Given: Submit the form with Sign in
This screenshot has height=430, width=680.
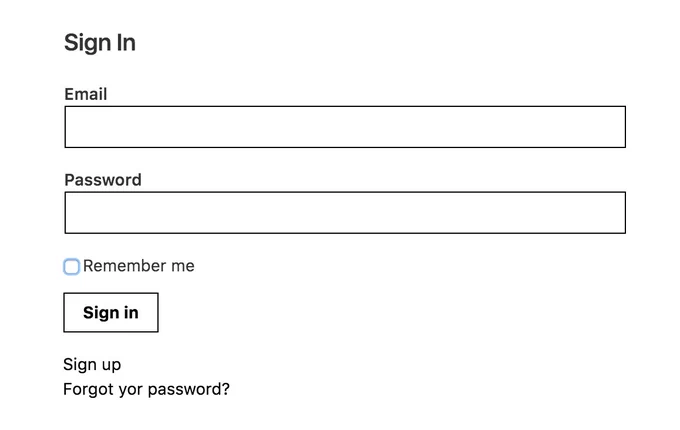Looking at the screenshot, I should click(x=111, y=313).
